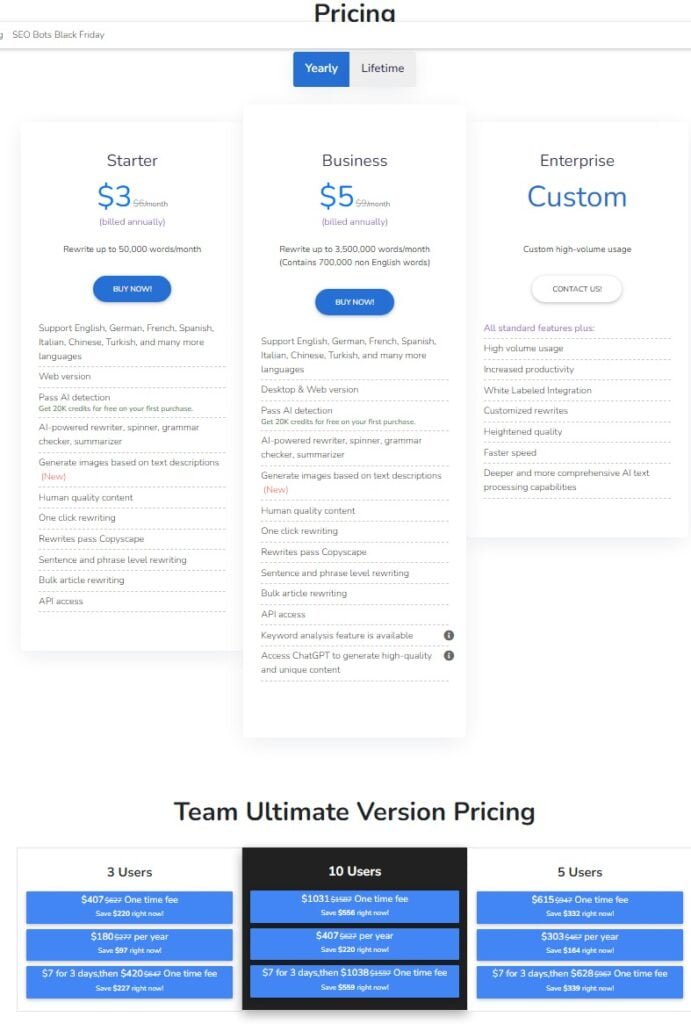Select the Yearly pricing tab

click(321, 68)
